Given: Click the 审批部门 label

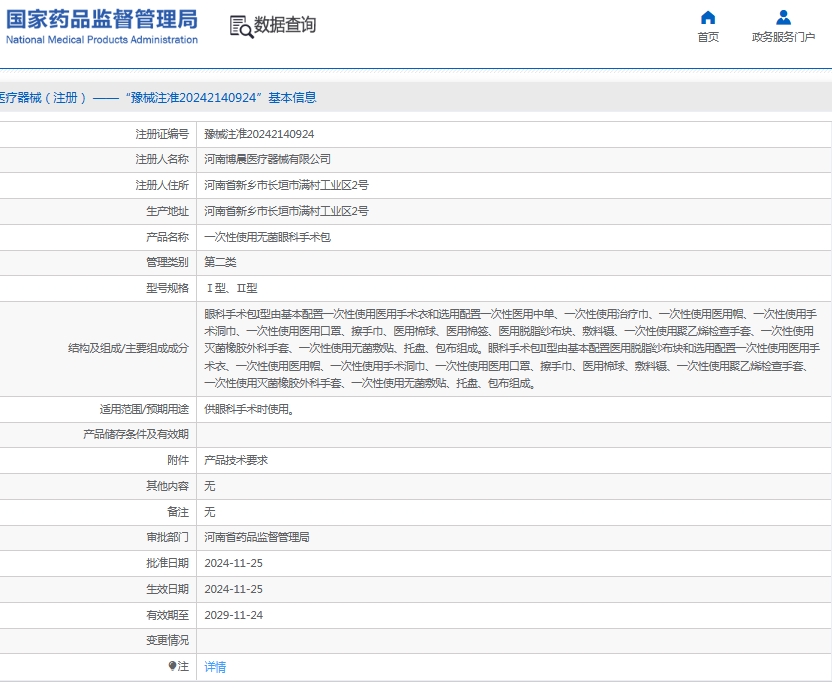Looking at the screenshot, I should point(167,537).
